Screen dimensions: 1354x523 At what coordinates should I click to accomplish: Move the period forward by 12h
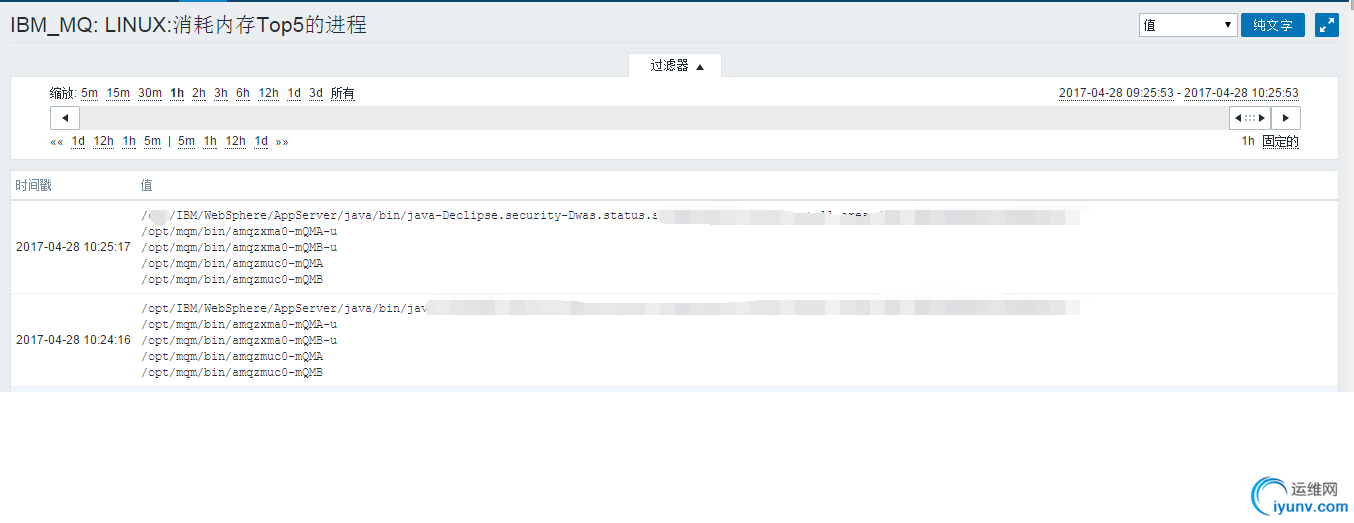point(235,141)
